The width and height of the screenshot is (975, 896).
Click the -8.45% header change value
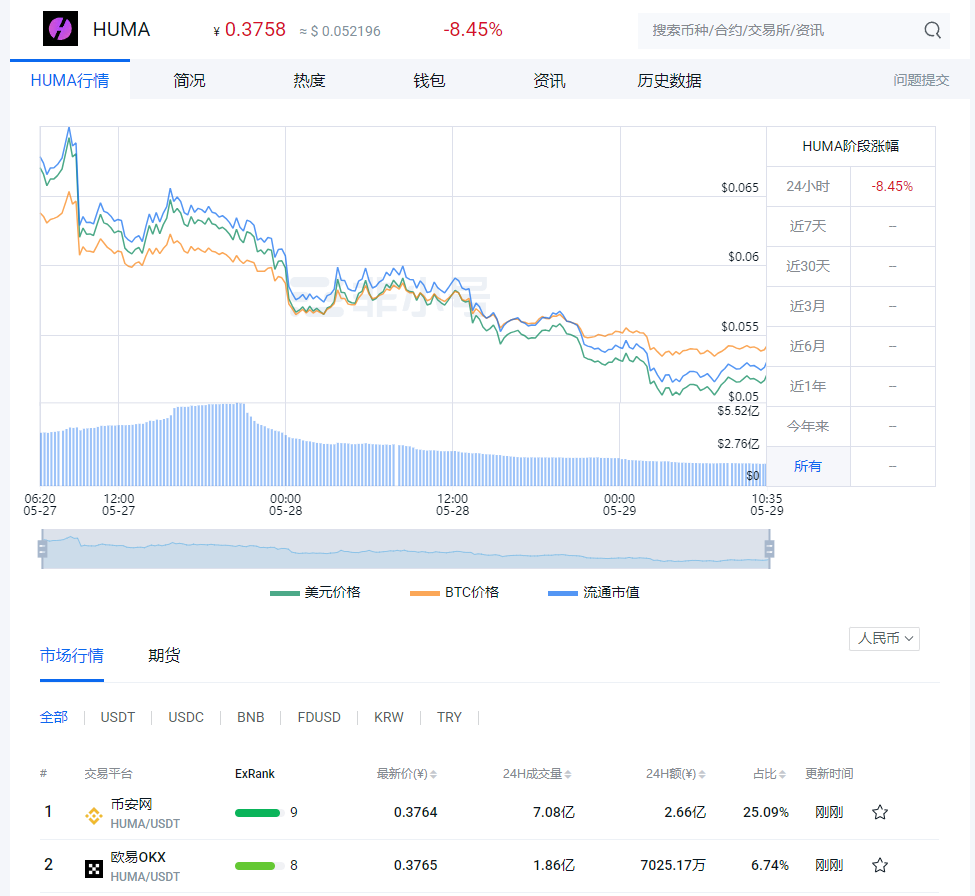[473, 29]
